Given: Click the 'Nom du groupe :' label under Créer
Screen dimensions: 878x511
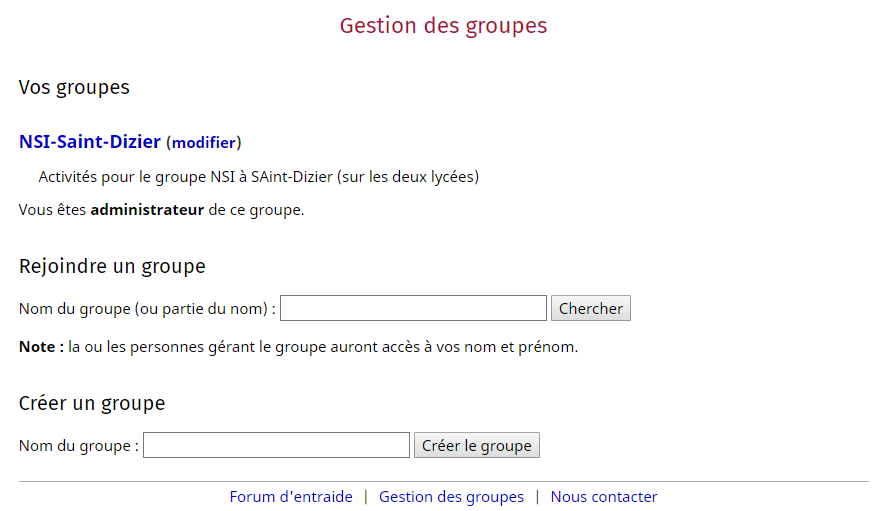Looking at the screenshot, I should [79, 446].
